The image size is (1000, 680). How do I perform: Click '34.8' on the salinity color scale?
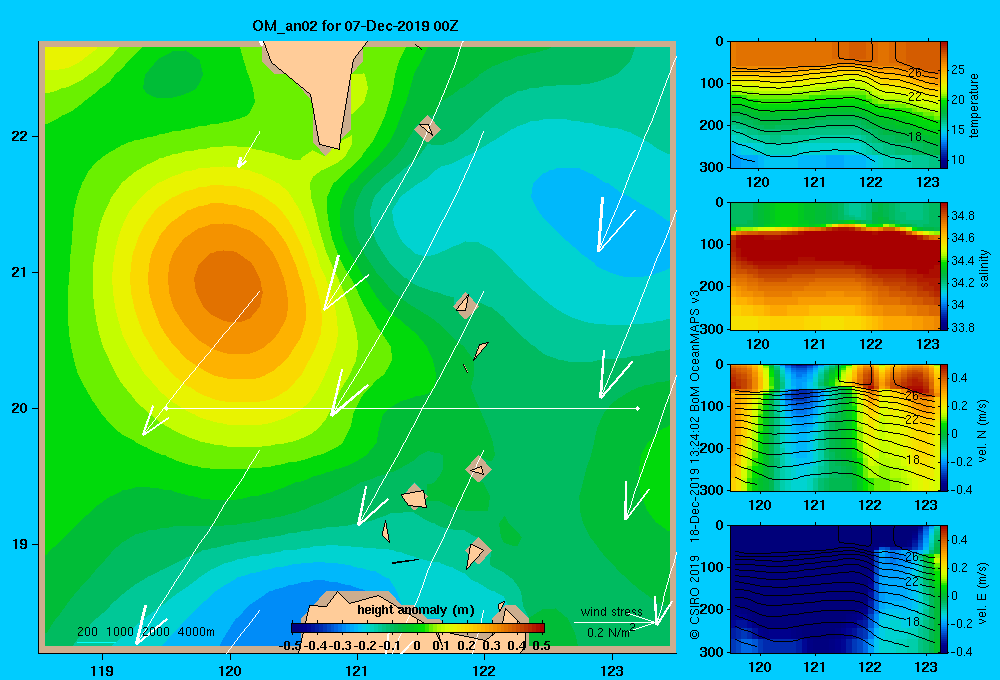[x=962, y=216]
